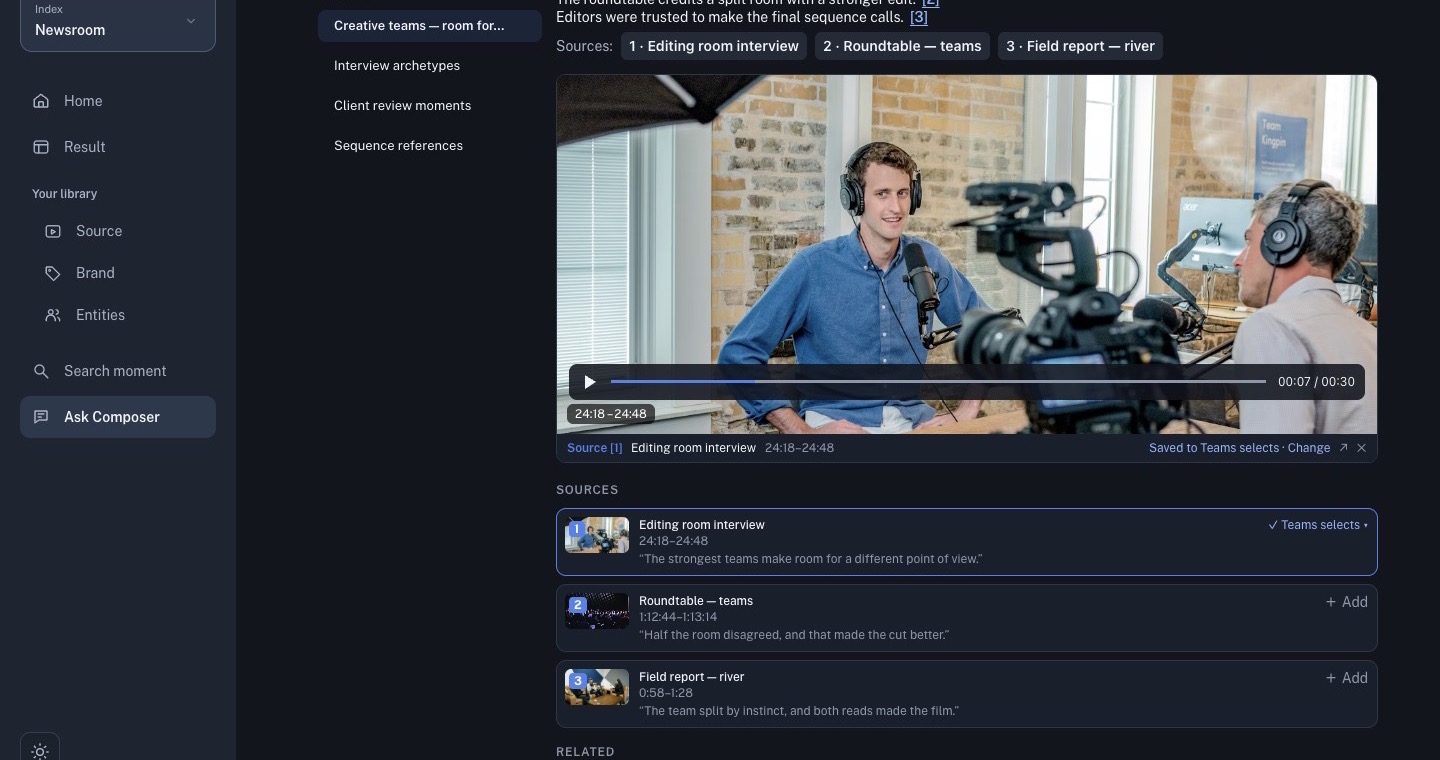Image resolution: width=1440 pixels, height=760 pixels.
Task: Open the Home page from the sidebar
Action: 118,101
